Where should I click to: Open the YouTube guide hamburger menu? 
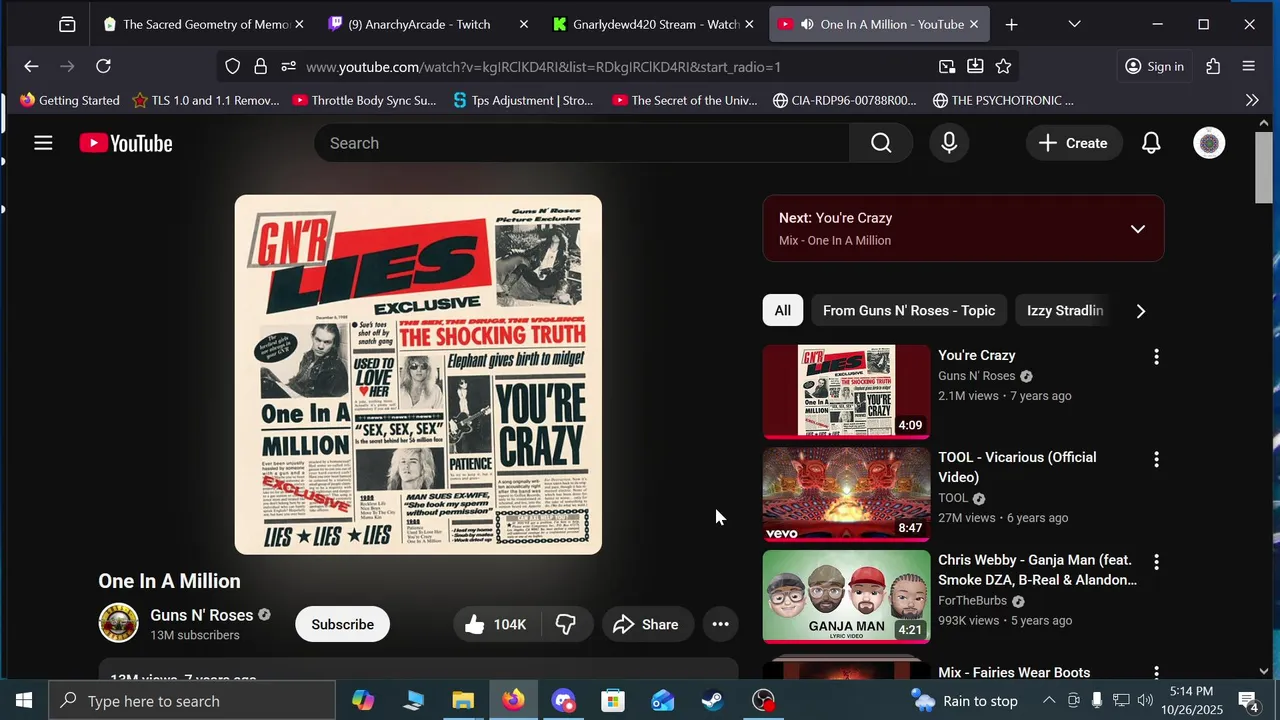(43, 143)
